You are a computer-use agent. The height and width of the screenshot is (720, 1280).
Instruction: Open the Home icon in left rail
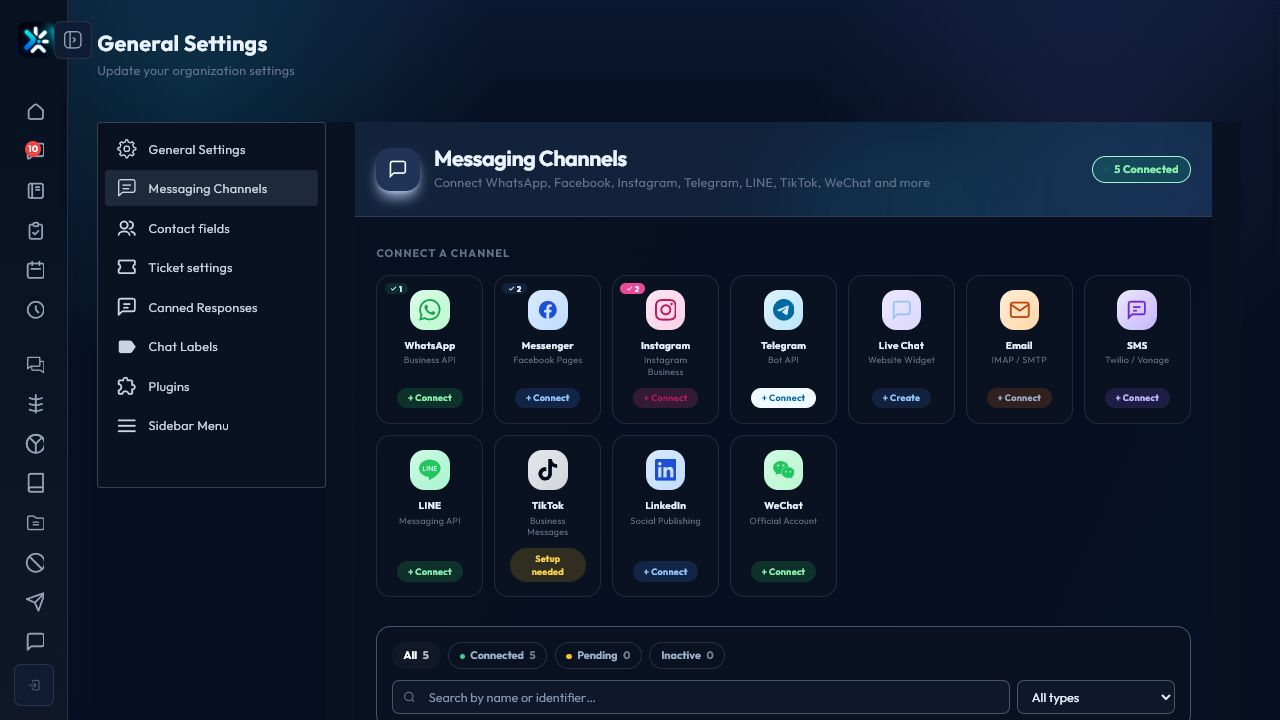click(36, 112)
